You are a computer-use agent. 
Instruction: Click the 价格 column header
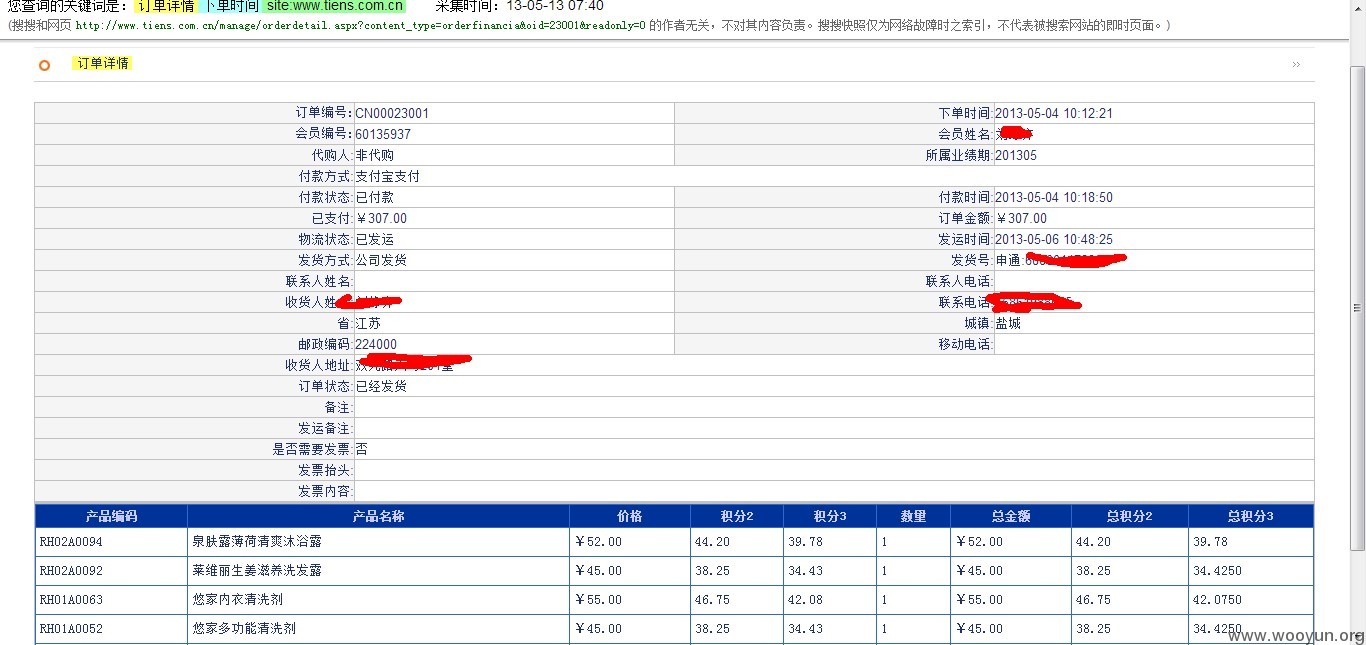pyautogui.click(x=630, y=517)
